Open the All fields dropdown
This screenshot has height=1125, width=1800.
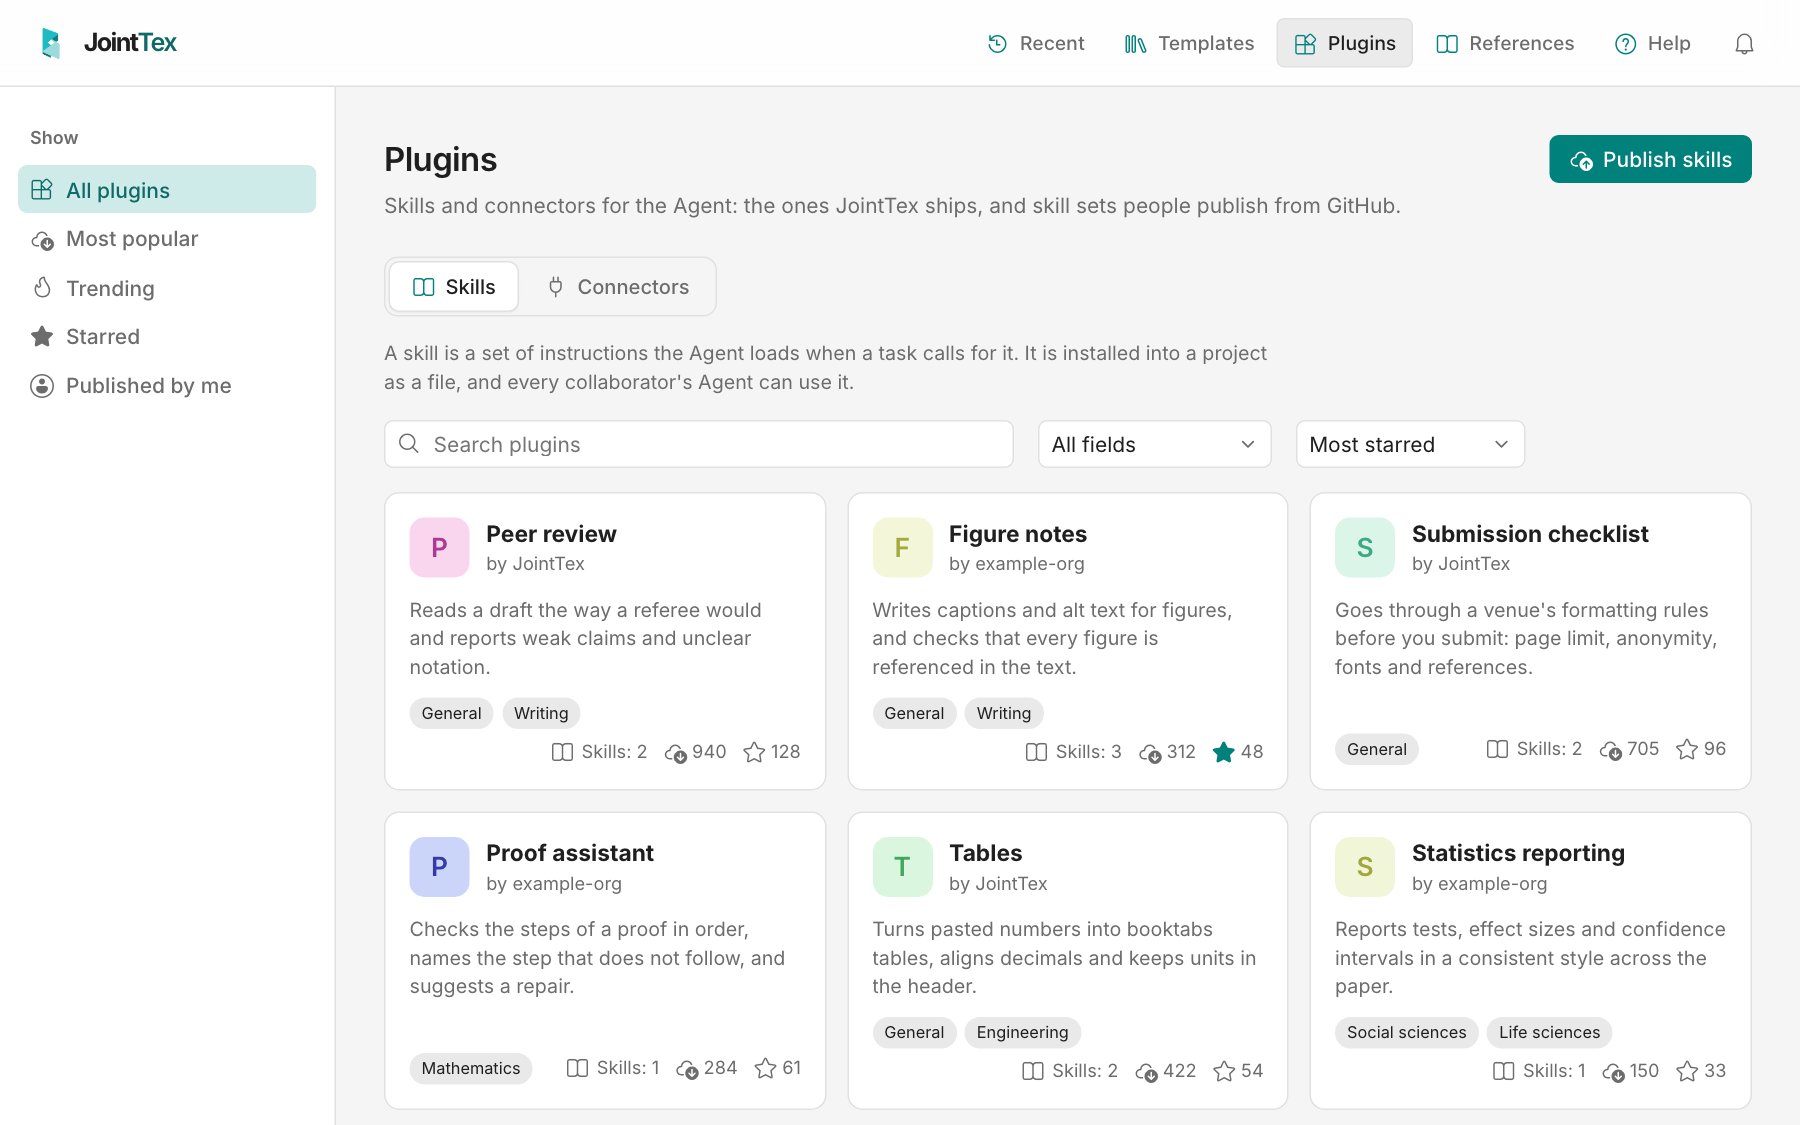pyautogui.click(x=1154, y=444)
